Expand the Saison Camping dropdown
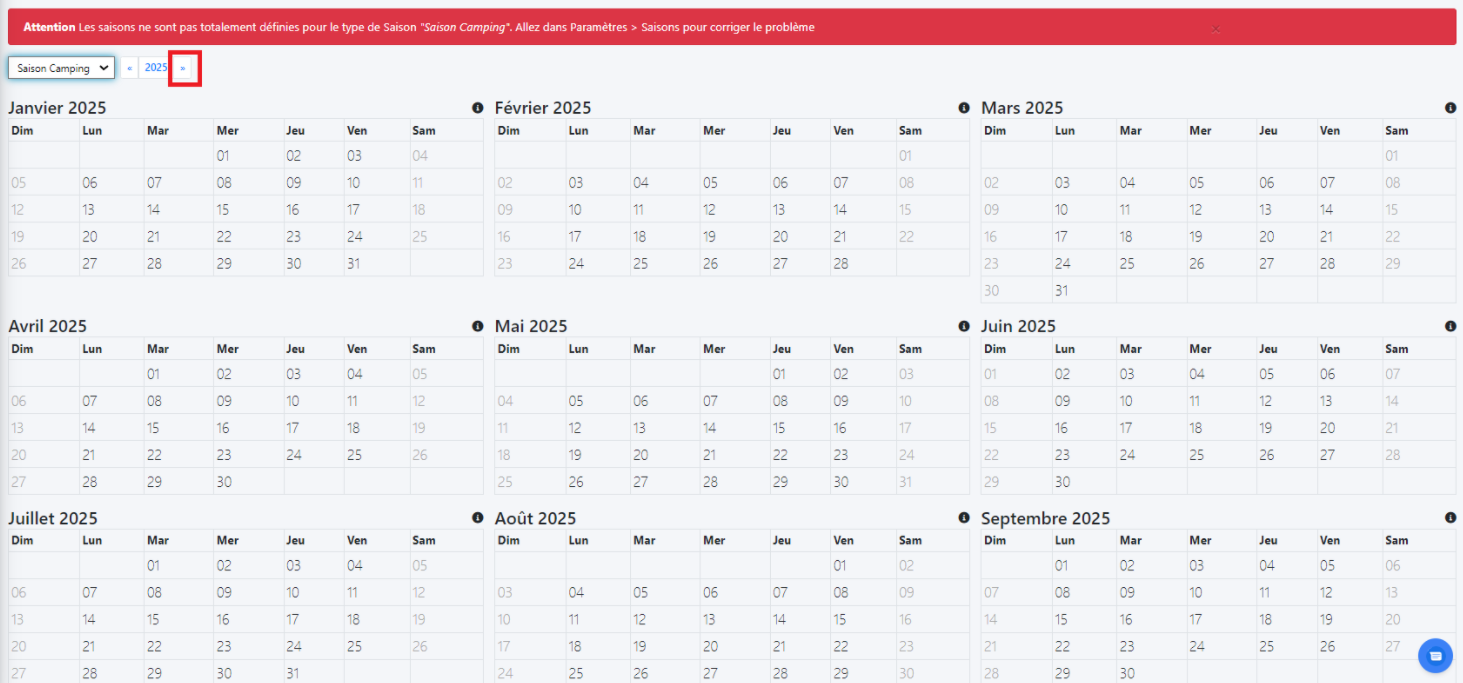This screenshot has height=683, width=1463. 61,68
